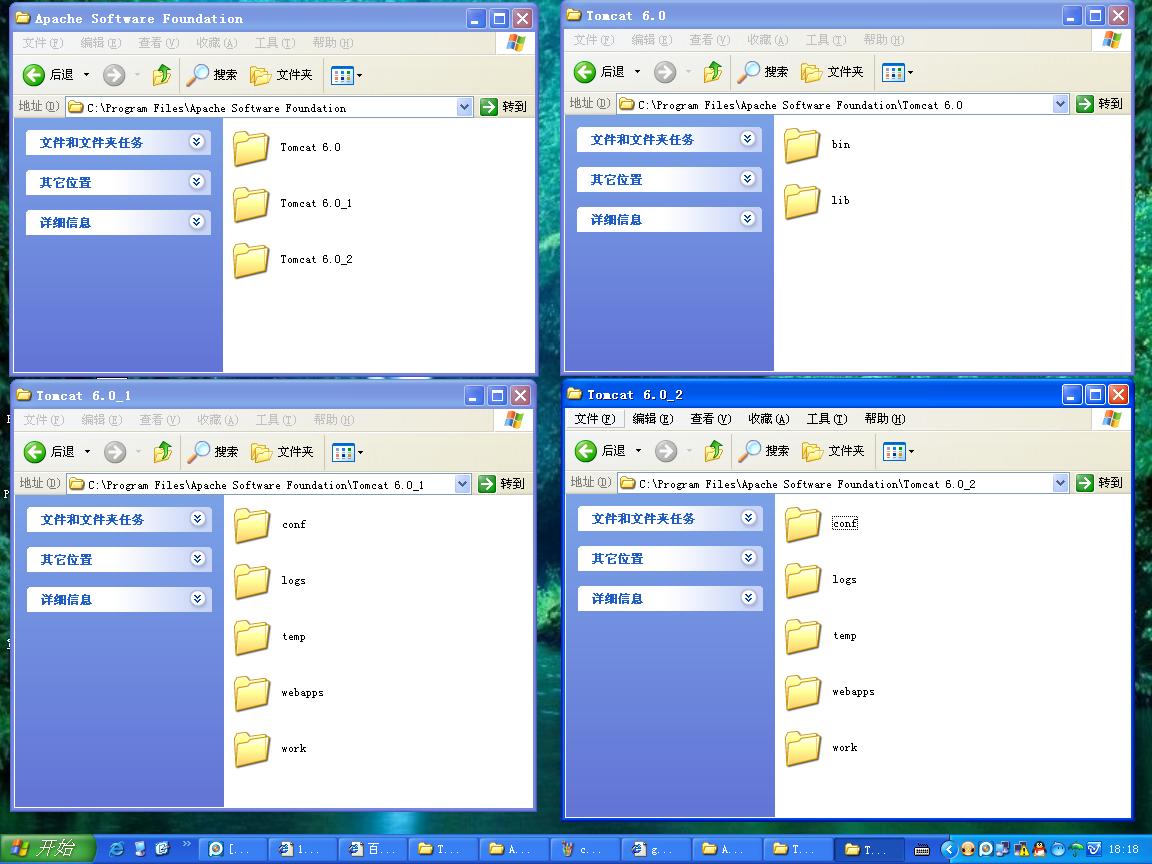
Task: Click address field in Tomcat 6.0_2 window
Action: coord(843,483)
